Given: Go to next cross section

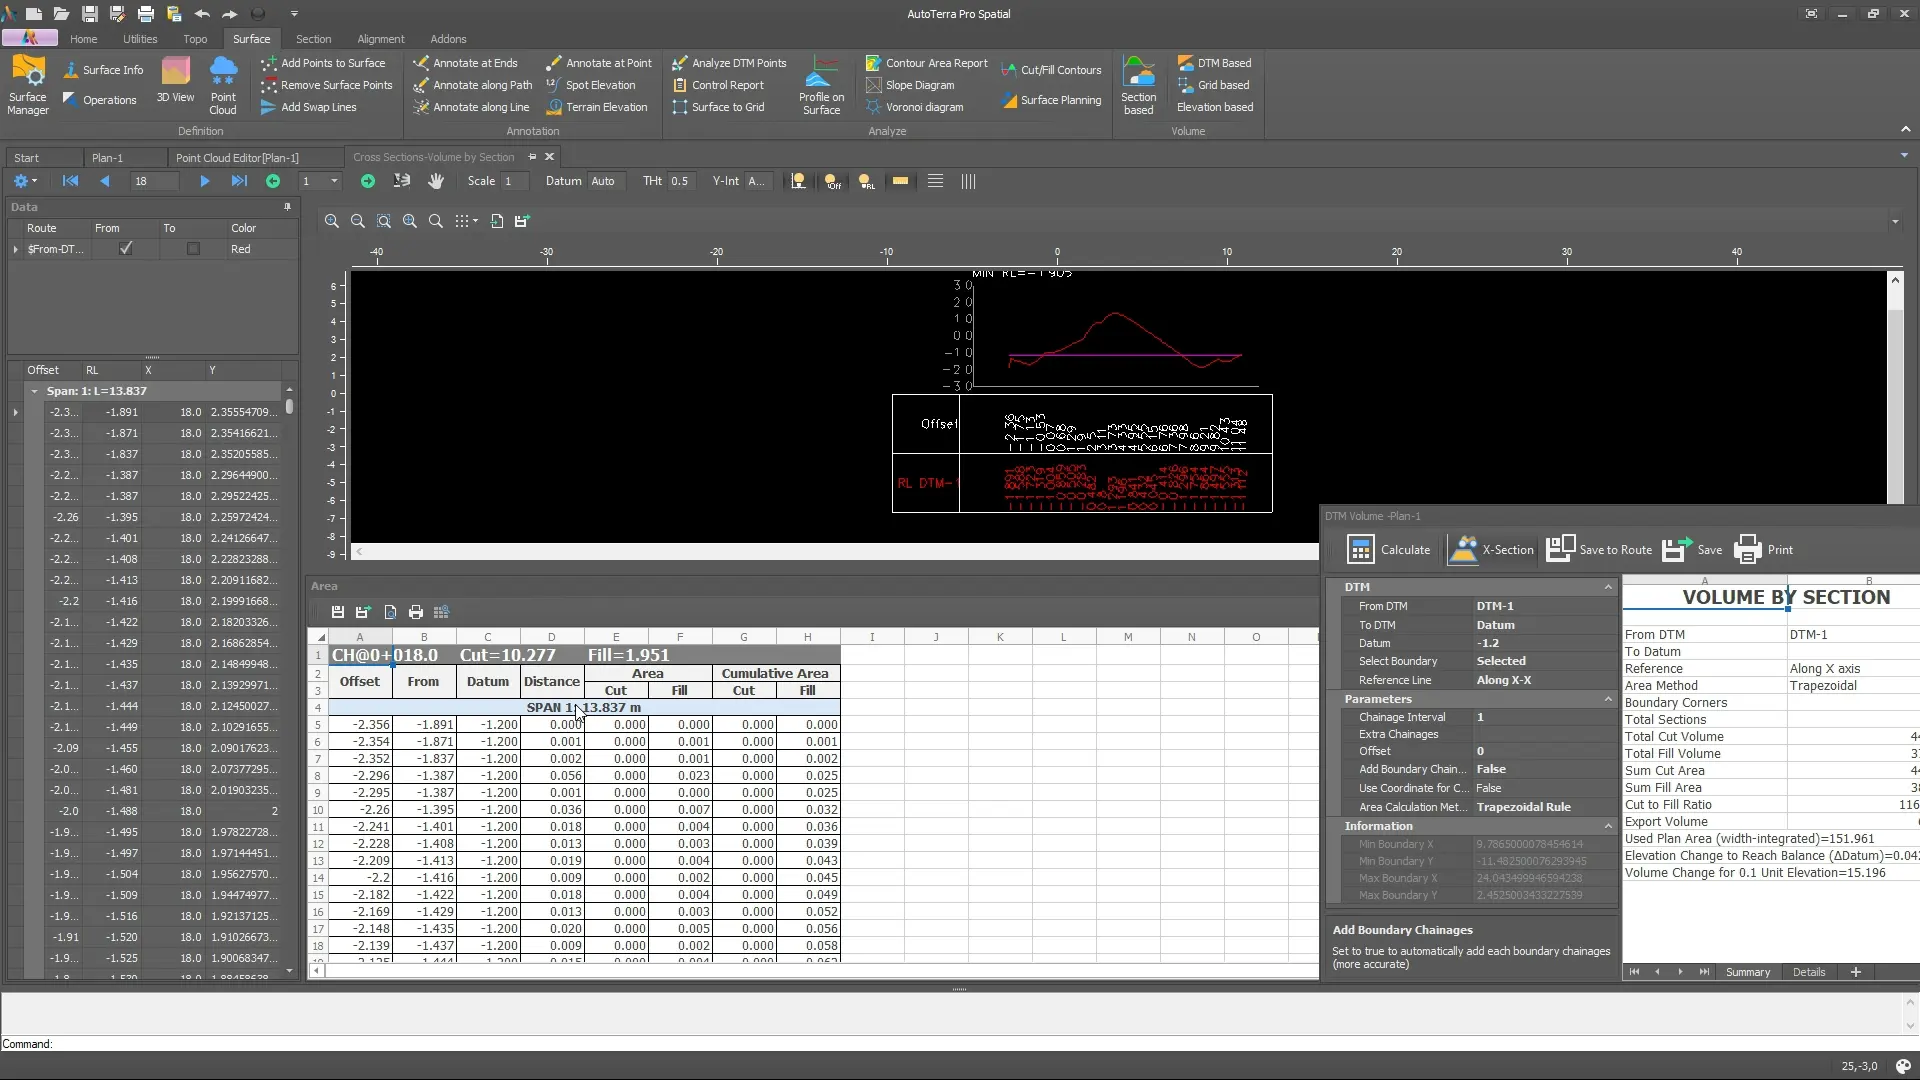Looking at the screenshot, I should (x=204, y=181).
